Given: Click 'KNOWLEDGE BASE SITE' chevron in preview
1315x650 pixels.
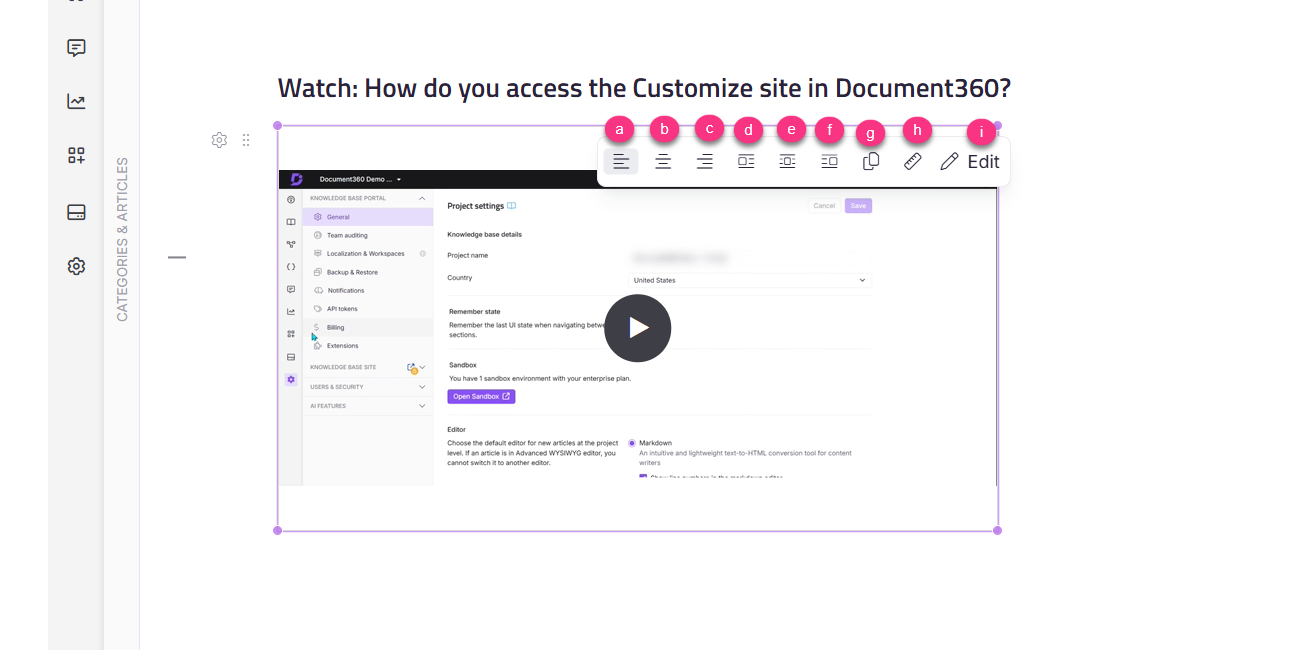Looking at the screenshot, I should point(423,368).
